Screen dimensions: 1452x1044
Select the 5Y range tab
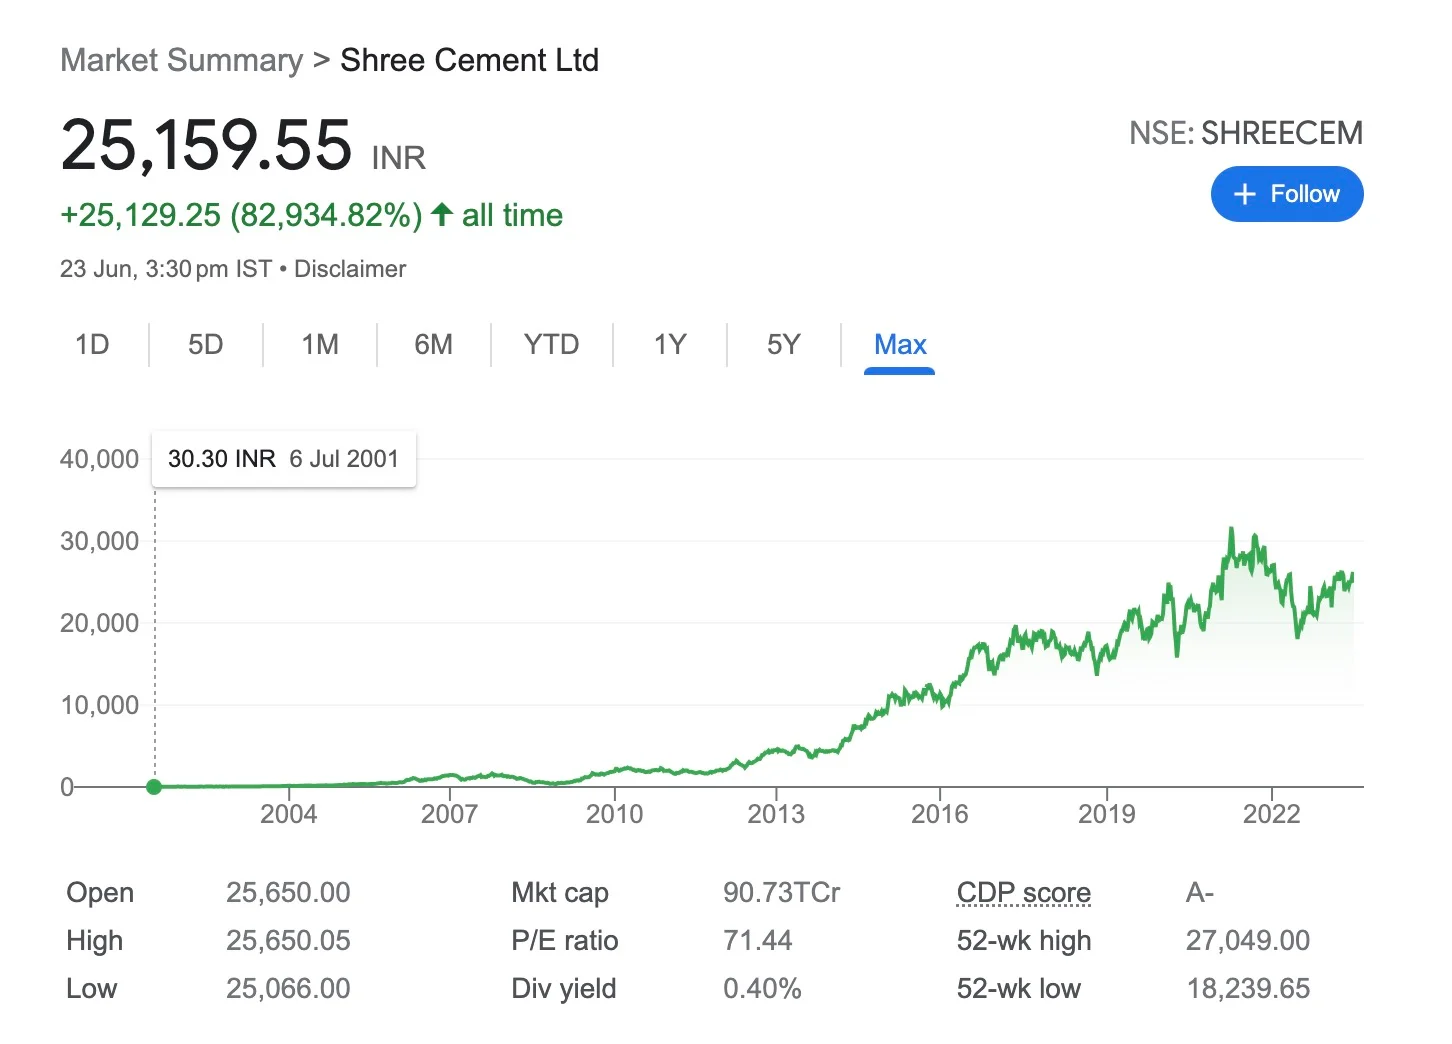pos(783,345)
